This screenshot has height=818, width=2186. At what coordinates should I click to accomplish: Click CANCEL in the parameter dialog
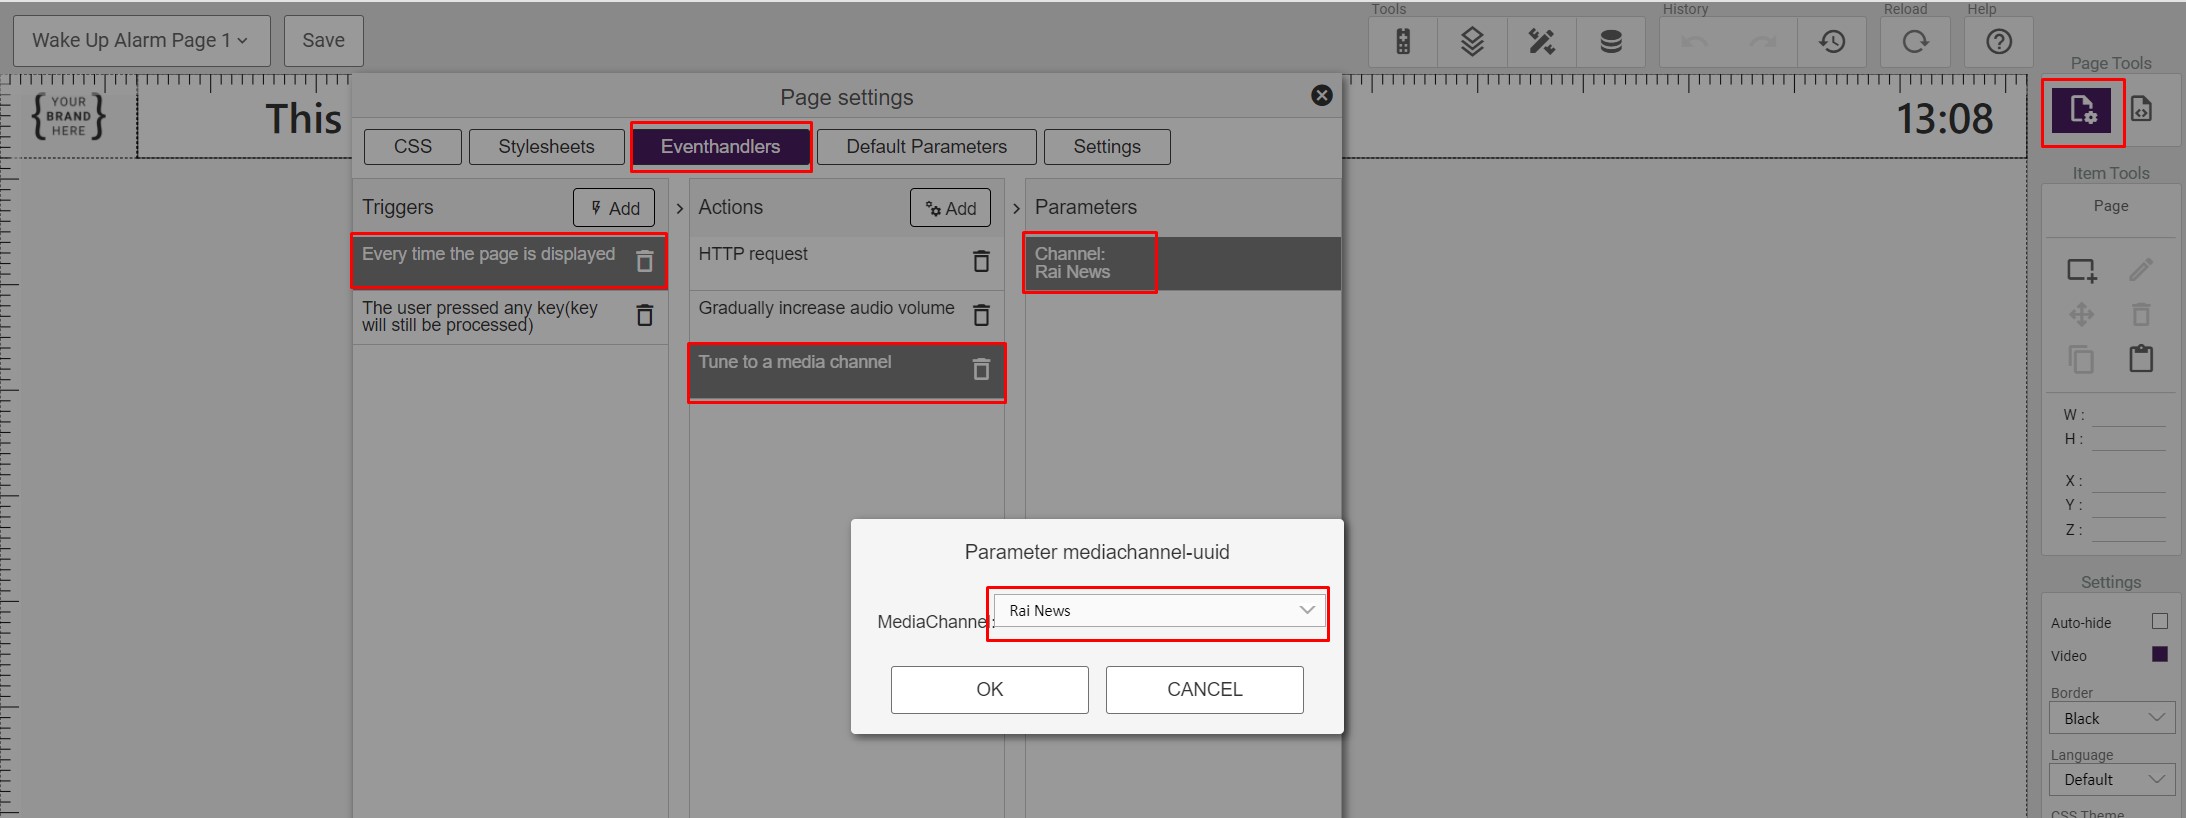tap(1205, 690)
